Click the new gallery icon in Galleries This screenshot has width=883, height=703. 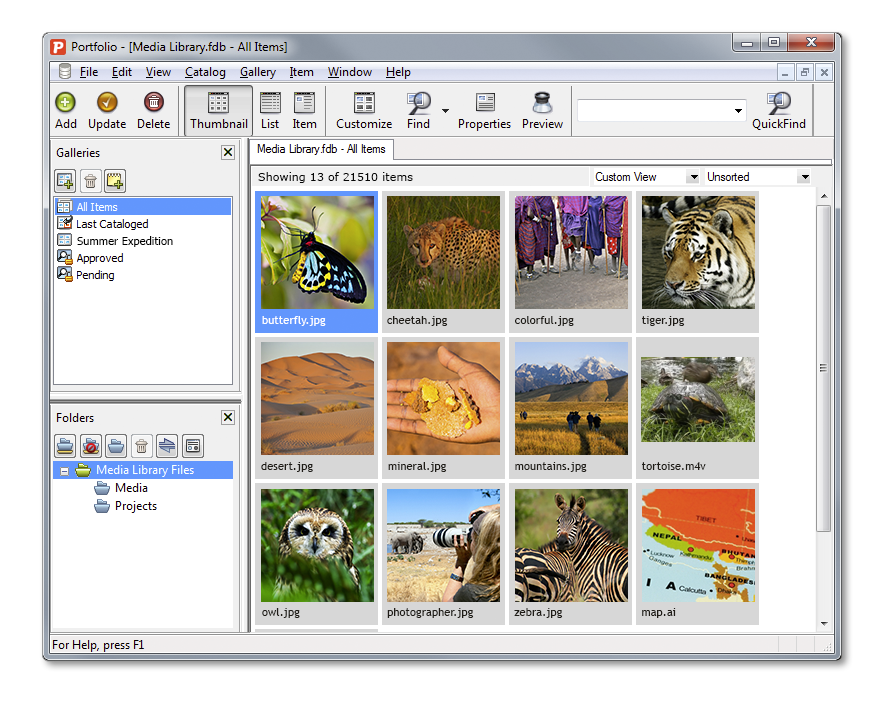(x=65, y=181)
